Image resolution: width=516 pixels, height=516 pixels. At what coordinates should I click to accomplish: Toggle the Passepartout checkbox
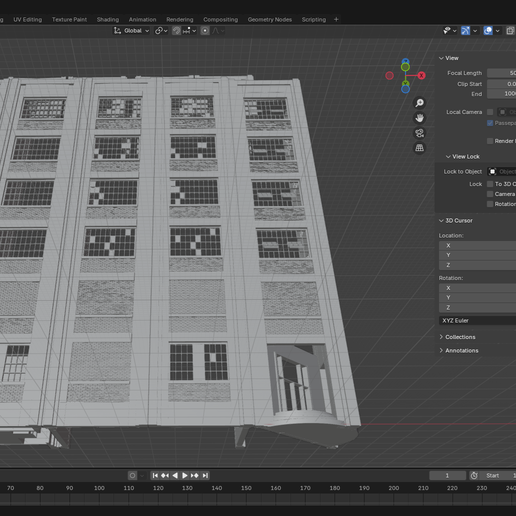[x=490, y=123]
